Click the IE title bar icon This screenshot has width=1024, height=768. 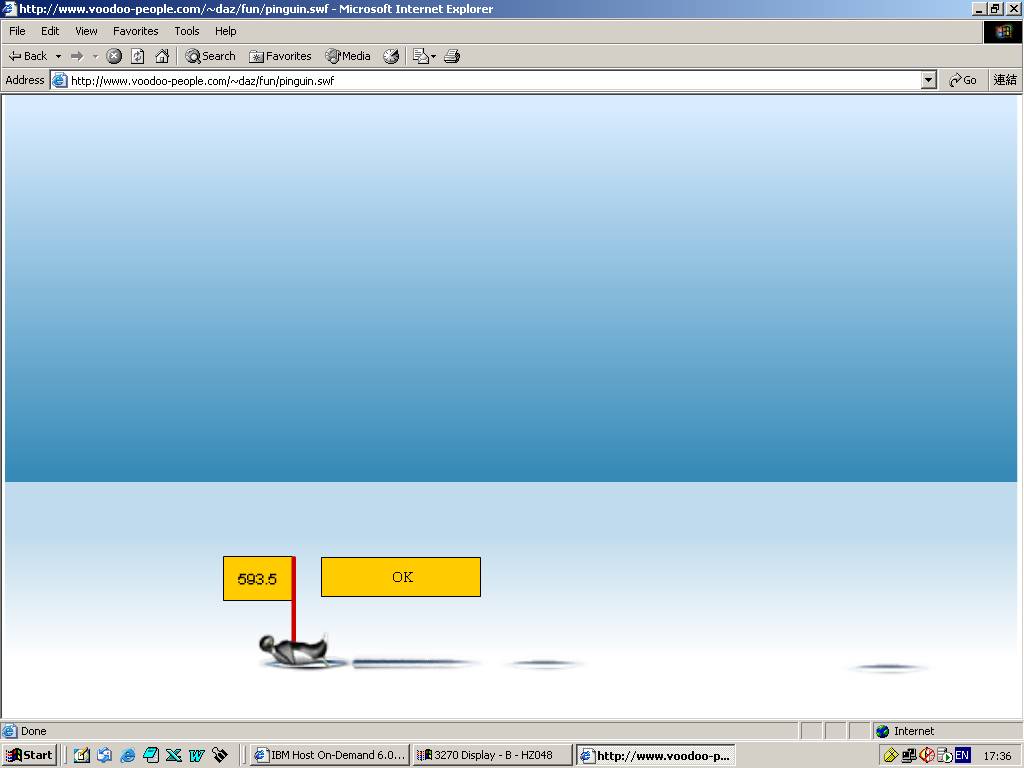coord(9,8)
